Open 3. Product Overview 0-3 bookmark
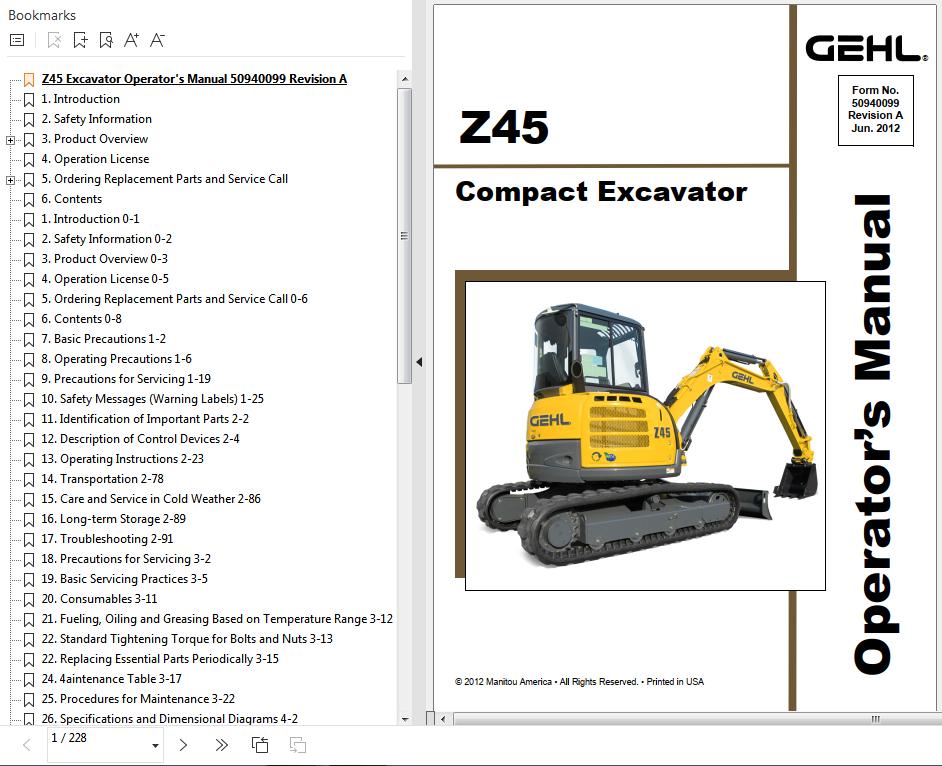Image resolution: width=942 pixels, height=766 pixels. (105, 259)
